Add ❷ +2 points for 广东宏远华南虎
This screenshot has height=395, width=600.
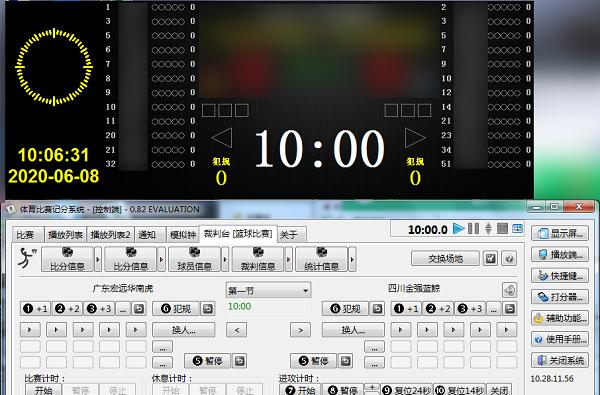tap(67, 308)
